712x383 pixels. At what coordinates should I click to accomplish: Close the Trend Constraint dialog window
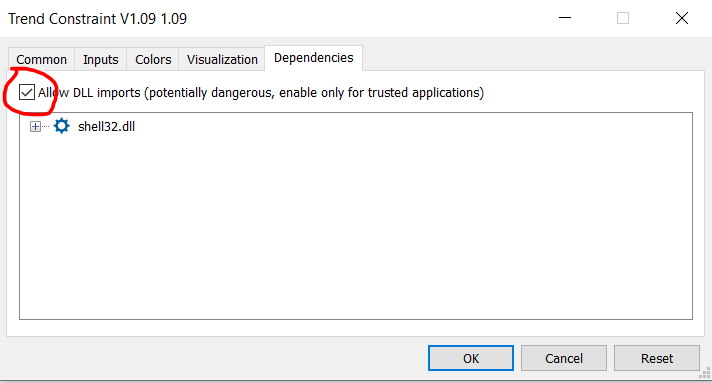(682, 18)
